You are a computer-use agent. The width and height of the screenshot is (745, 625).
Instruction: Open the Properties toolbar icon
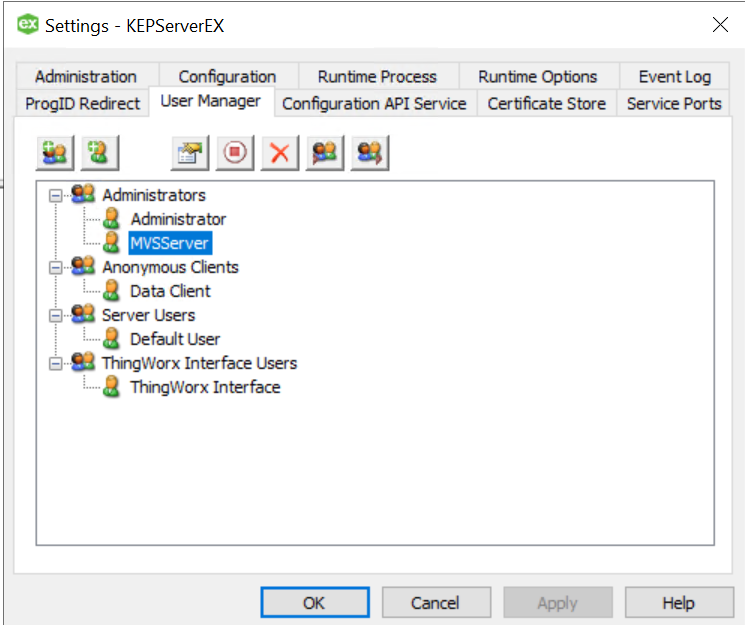pyautogui.click(x=190, y=153)
